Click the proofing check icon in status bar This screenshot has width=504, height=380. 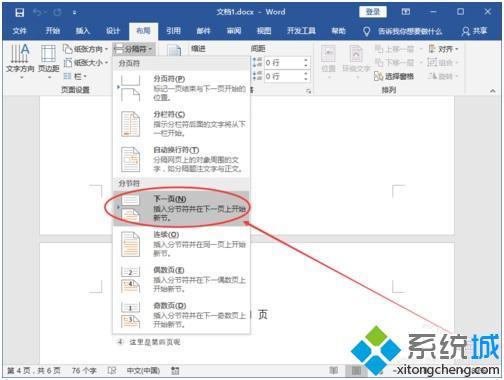pos(112,371)
